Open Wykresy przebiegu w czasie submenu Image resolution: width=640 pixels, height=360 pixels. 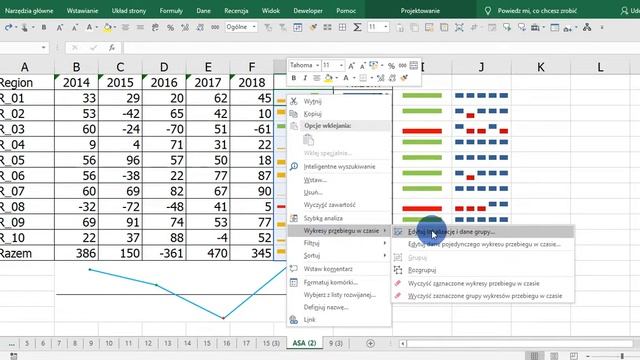339,231
